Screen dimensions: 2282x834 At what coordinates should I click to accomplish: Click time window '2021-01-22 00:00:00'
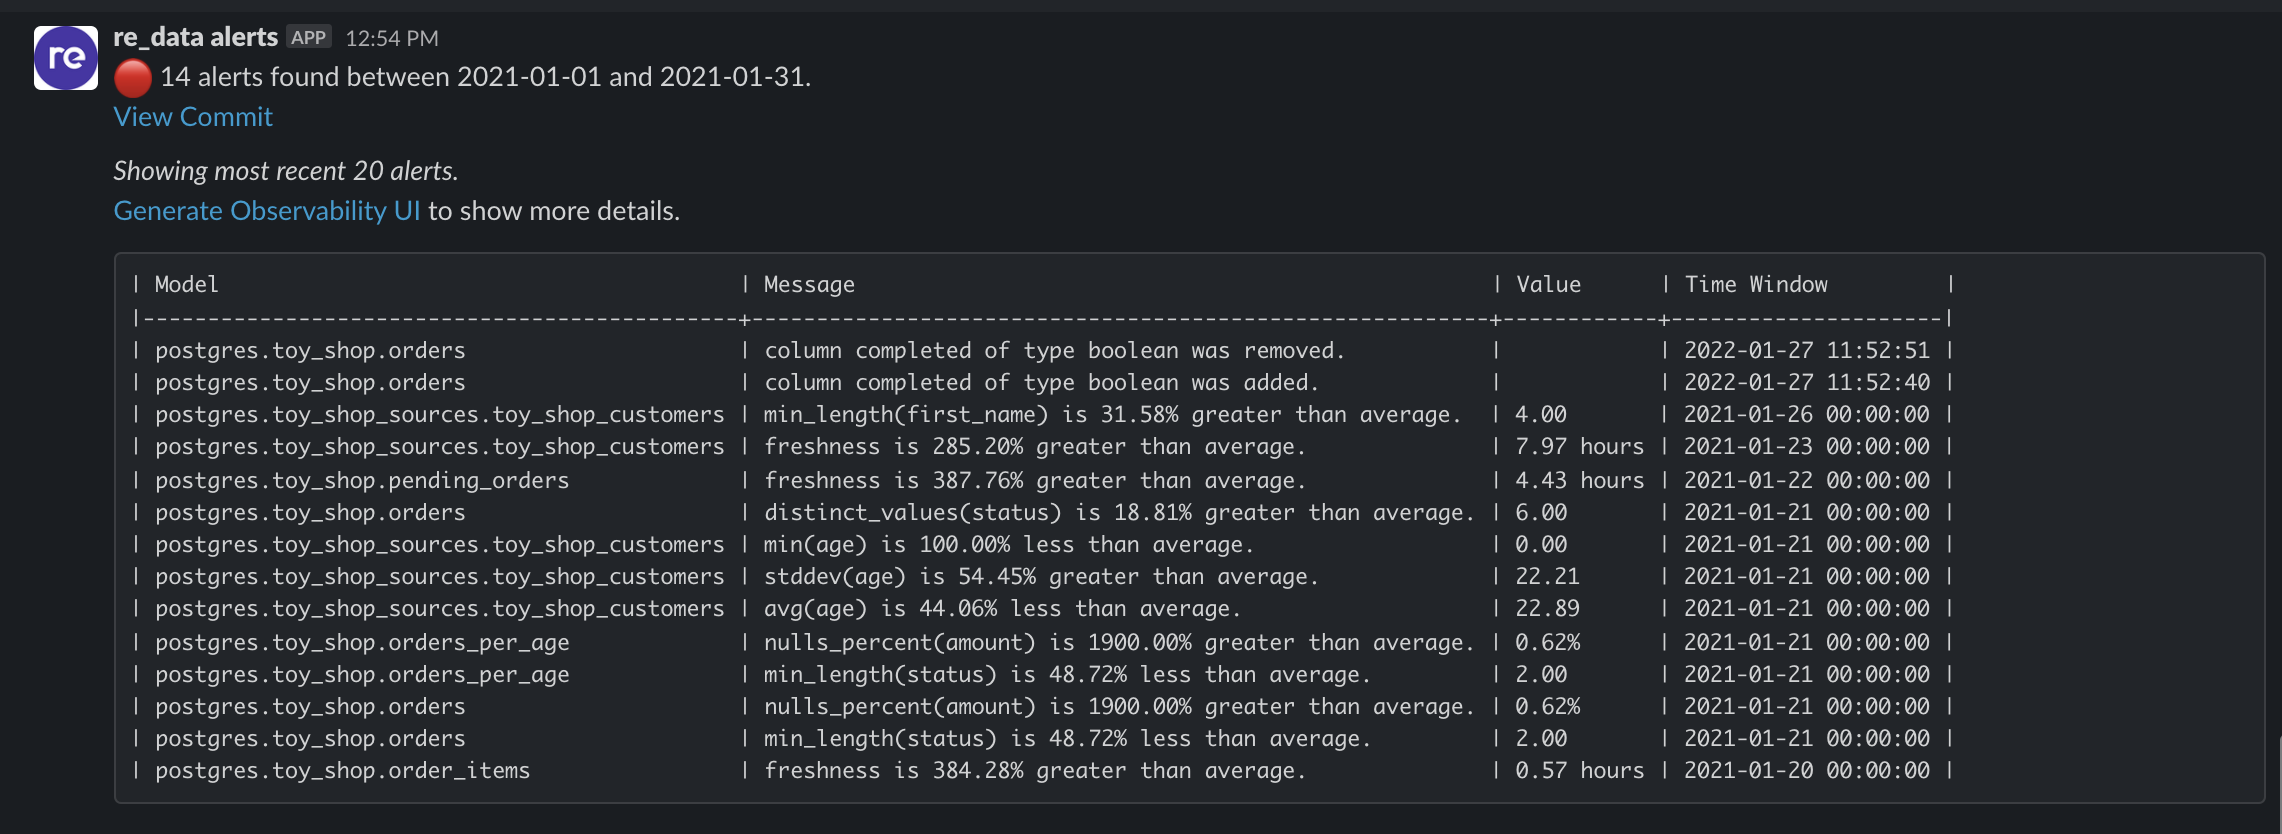click(x=1807, y=481)
